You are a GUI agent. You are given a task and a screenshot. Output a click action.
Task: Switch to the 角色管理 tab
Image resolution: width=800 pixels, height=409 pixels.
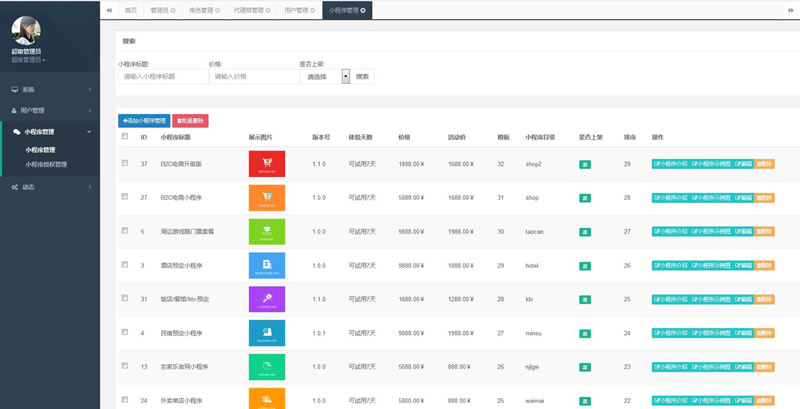[x=204, y=10]
